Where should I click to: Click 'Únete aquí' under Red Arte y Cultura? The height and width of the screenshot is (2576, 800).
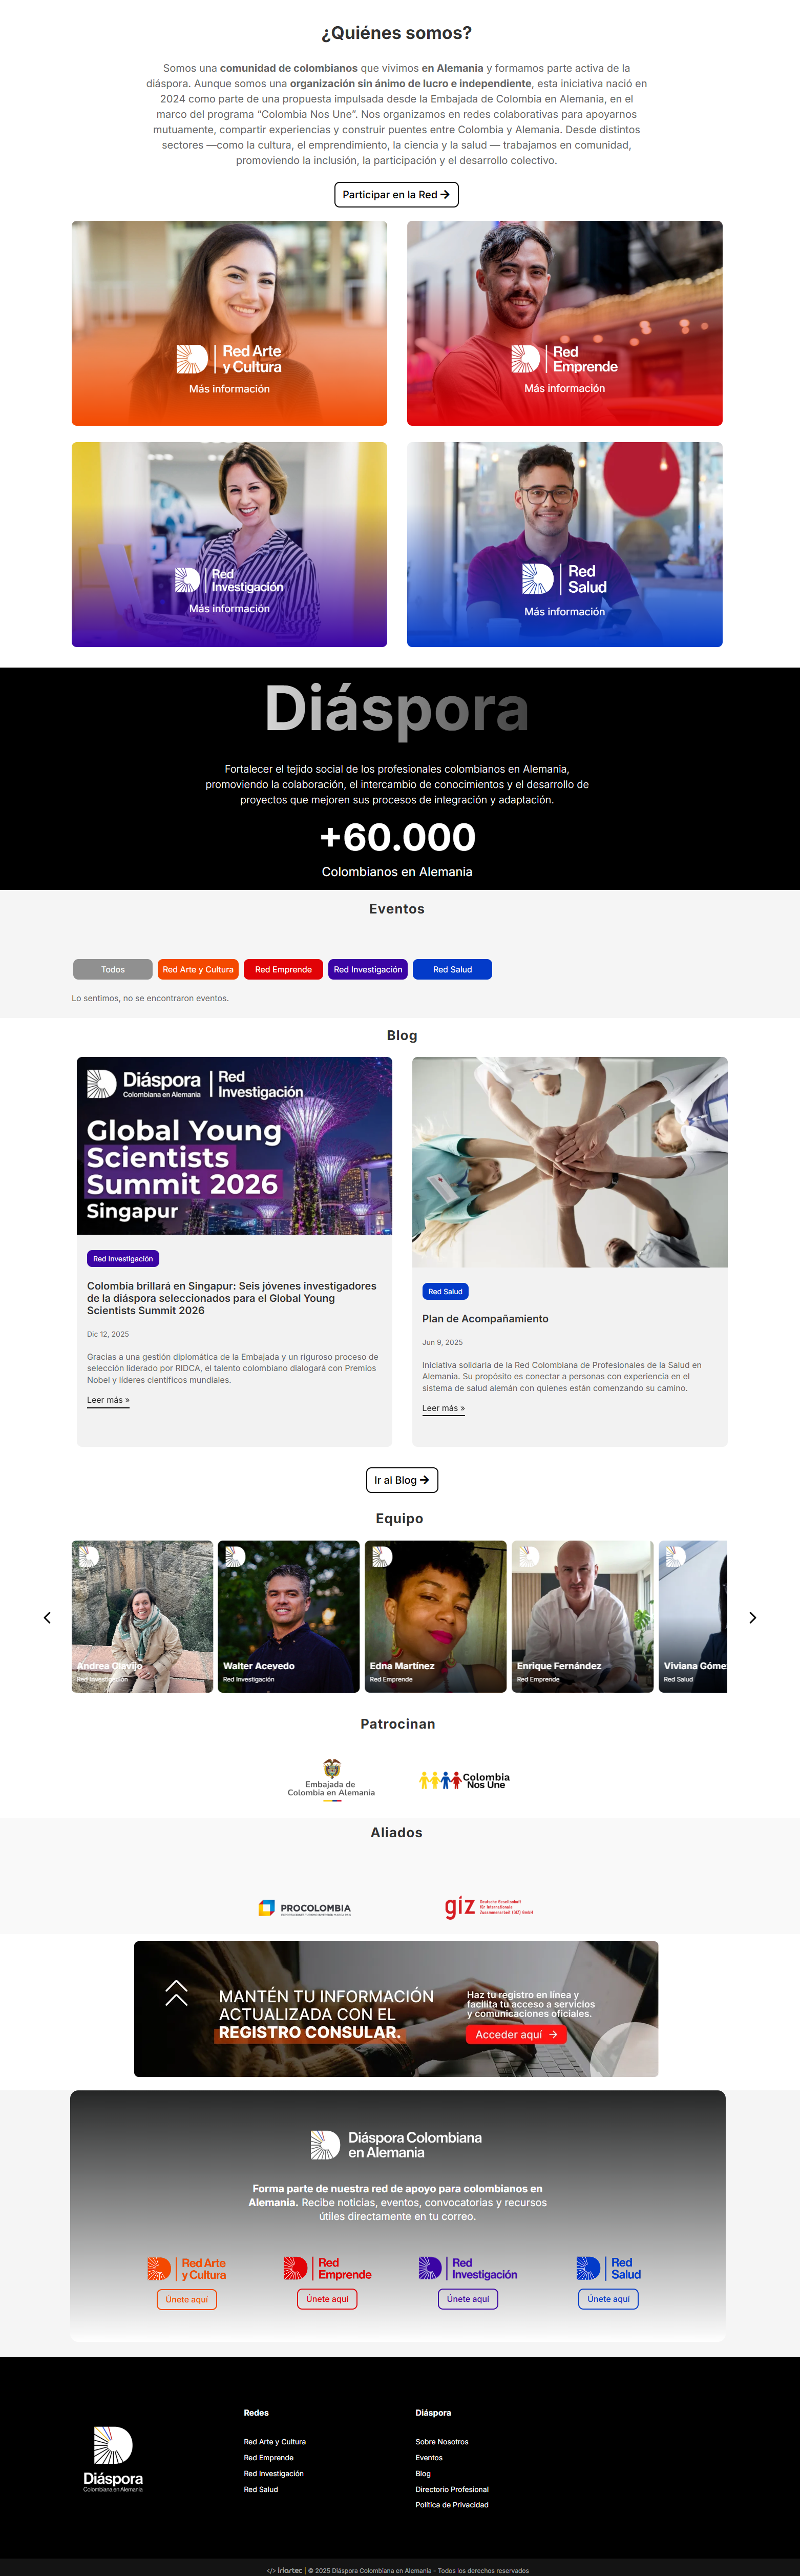pos(187,2299)
